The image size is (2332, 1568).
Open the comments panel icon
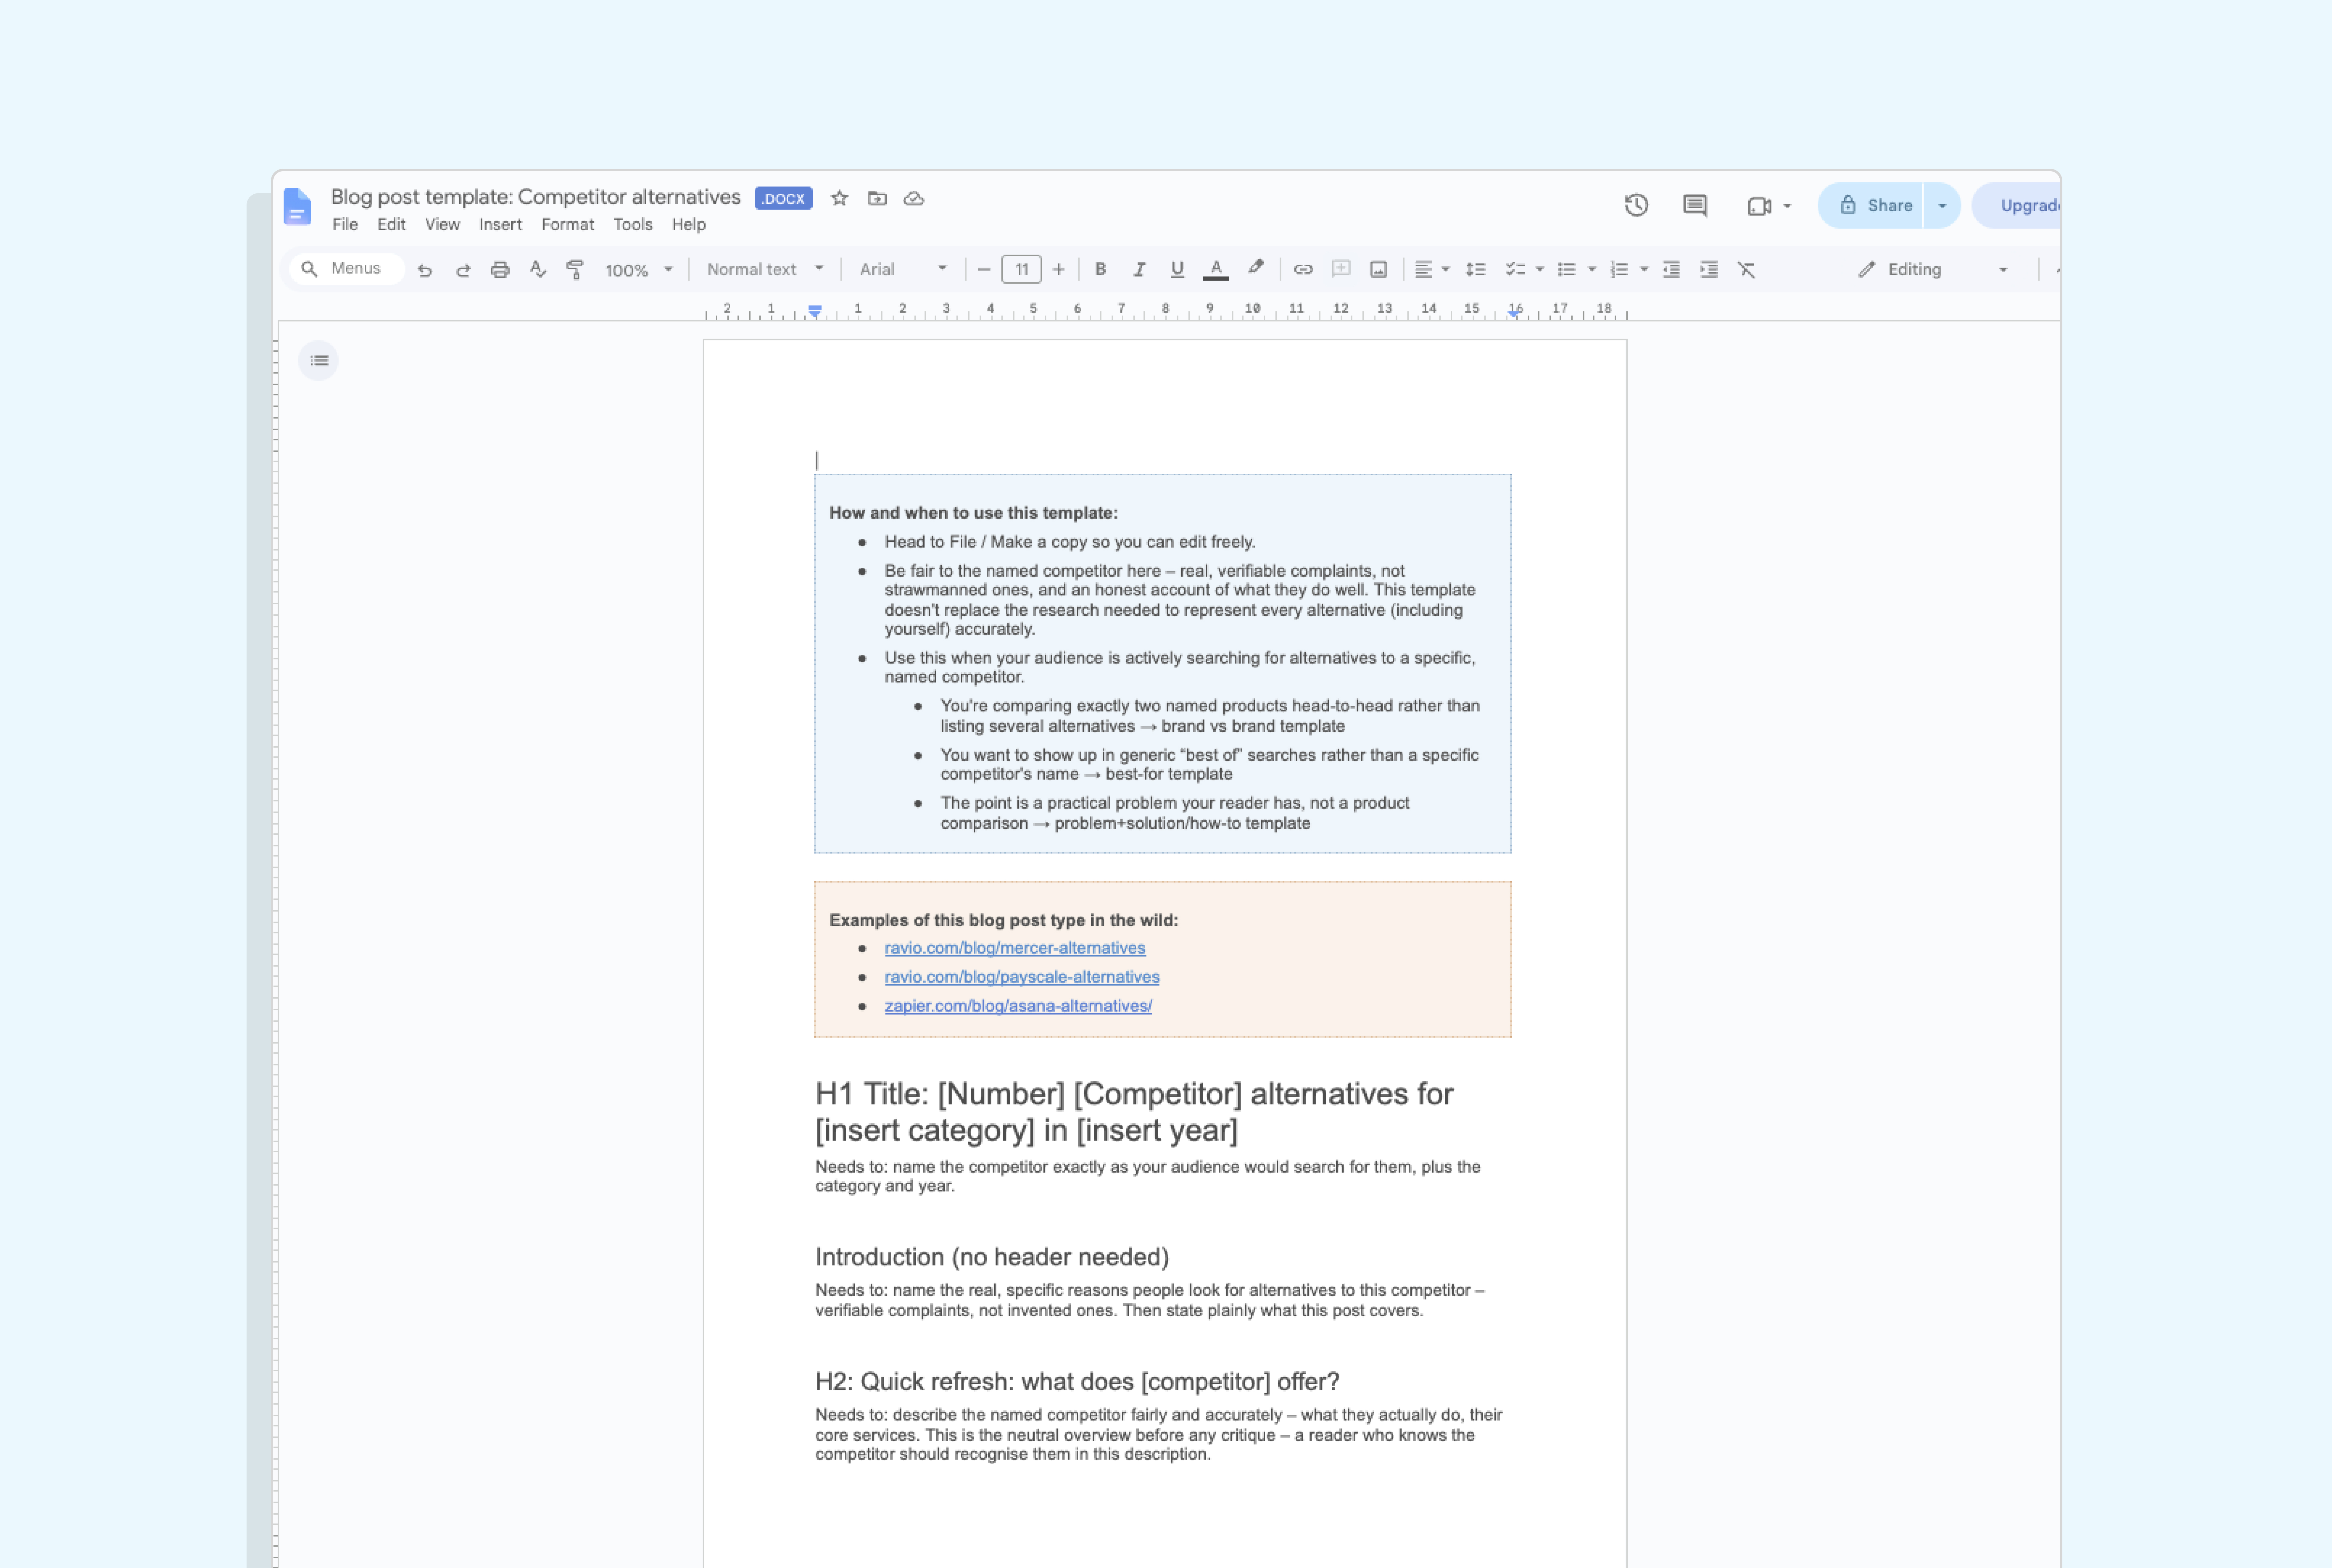[1695, 205]
